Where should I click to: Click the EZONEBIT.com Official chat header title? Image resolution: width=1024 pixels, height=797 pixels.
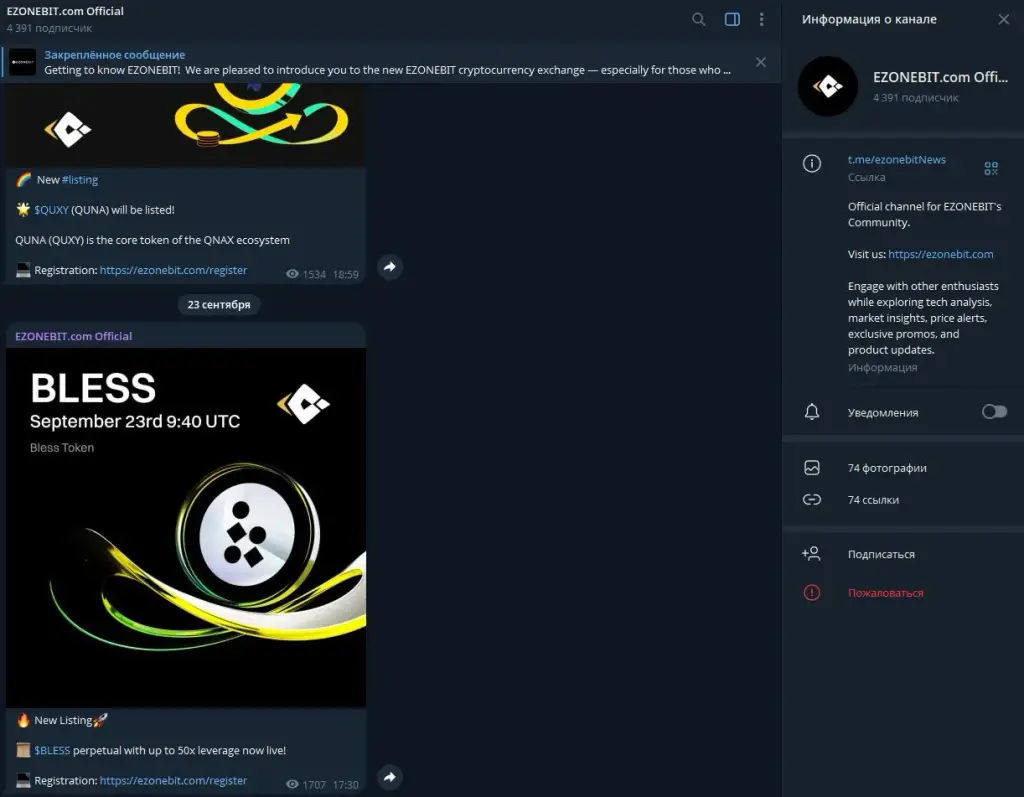[x=65, y=11]
